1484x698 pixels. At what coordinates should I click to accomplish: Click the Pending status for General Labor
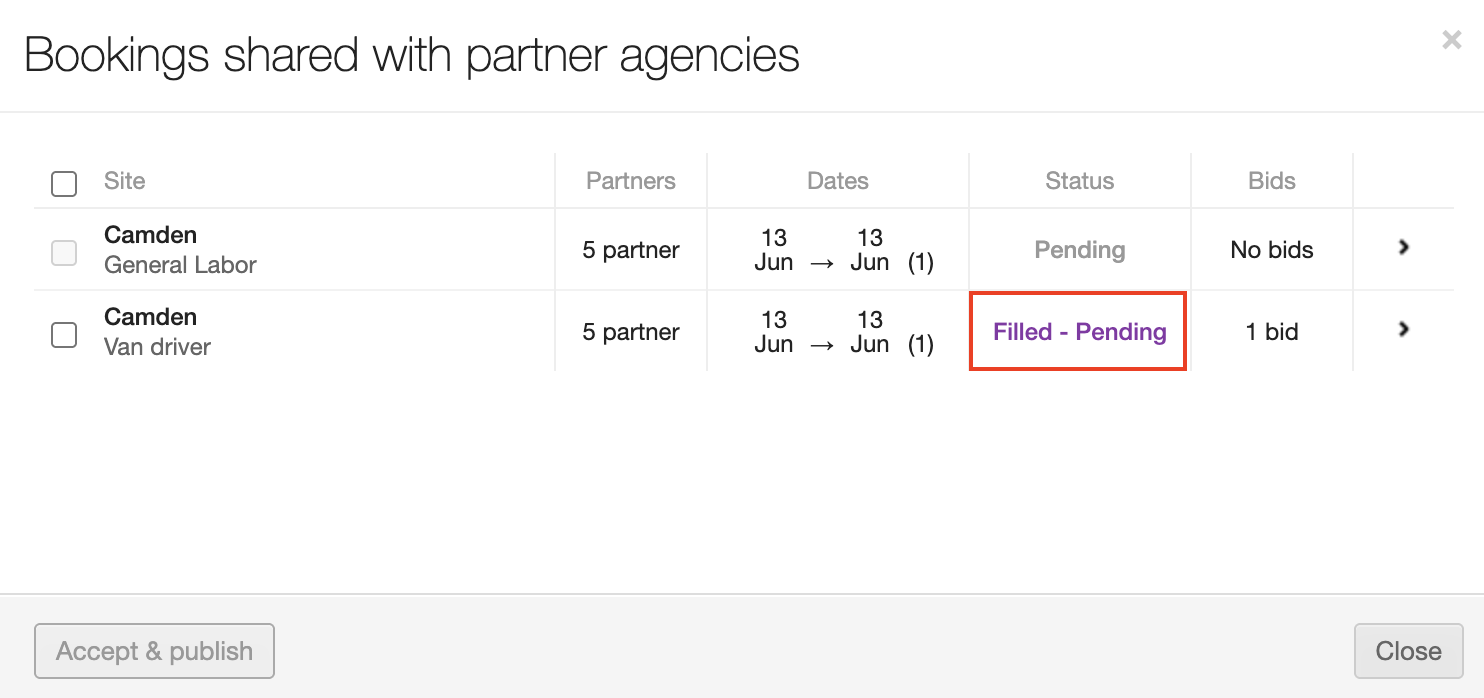coord(1080,250)
